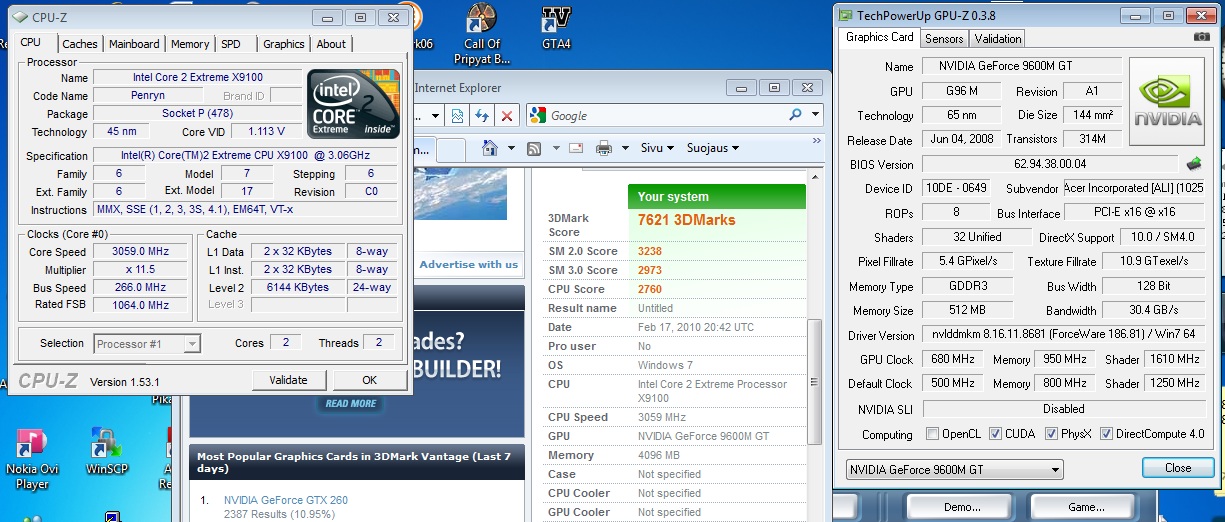Click the Your system green header
The height and width of the screenshot is (522, 1225).
[x=717, y=197]
